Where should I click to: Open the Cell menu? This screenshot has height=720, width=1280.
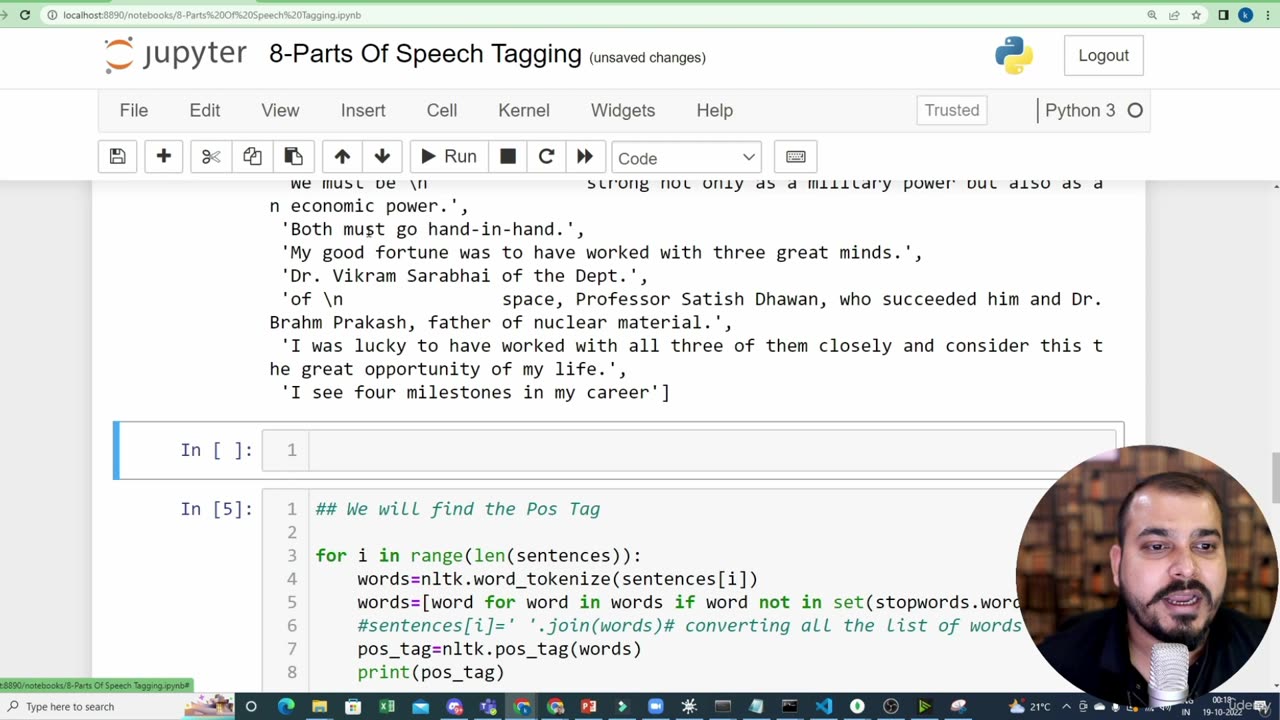442,110
